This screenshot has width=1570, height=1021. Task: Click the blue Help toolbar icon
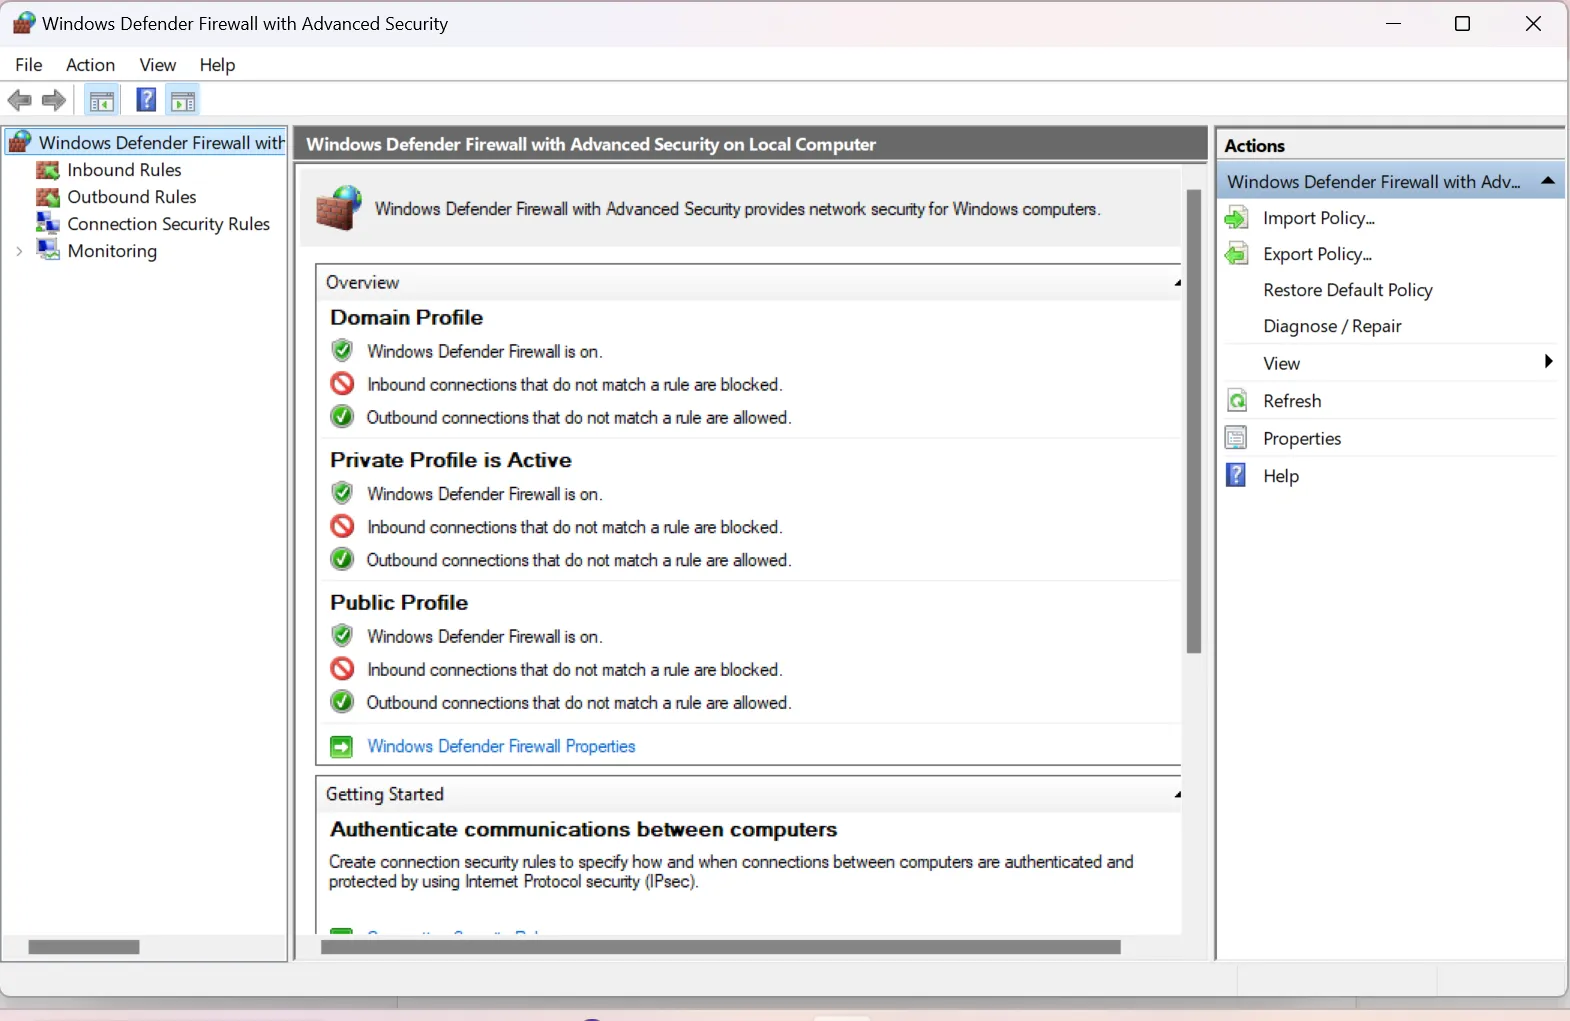coord(146,100)
